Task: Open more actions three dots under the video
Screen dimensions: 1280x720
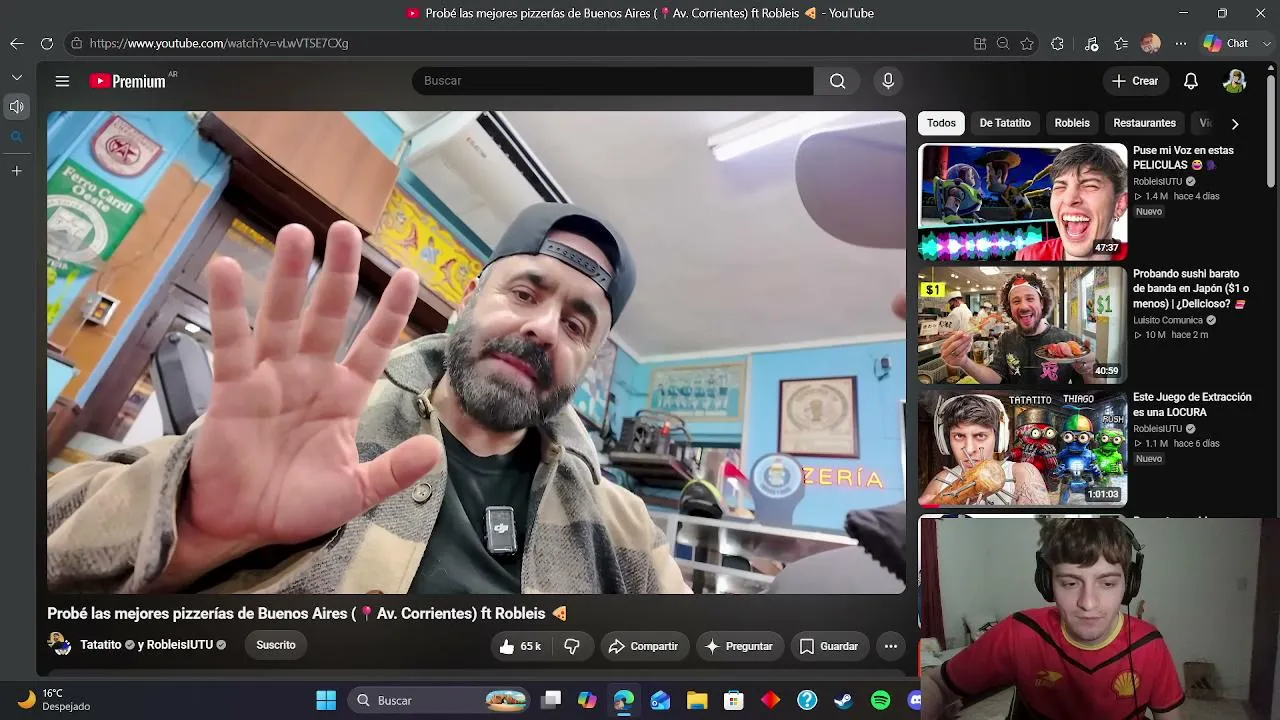Action: click(891, 646)
